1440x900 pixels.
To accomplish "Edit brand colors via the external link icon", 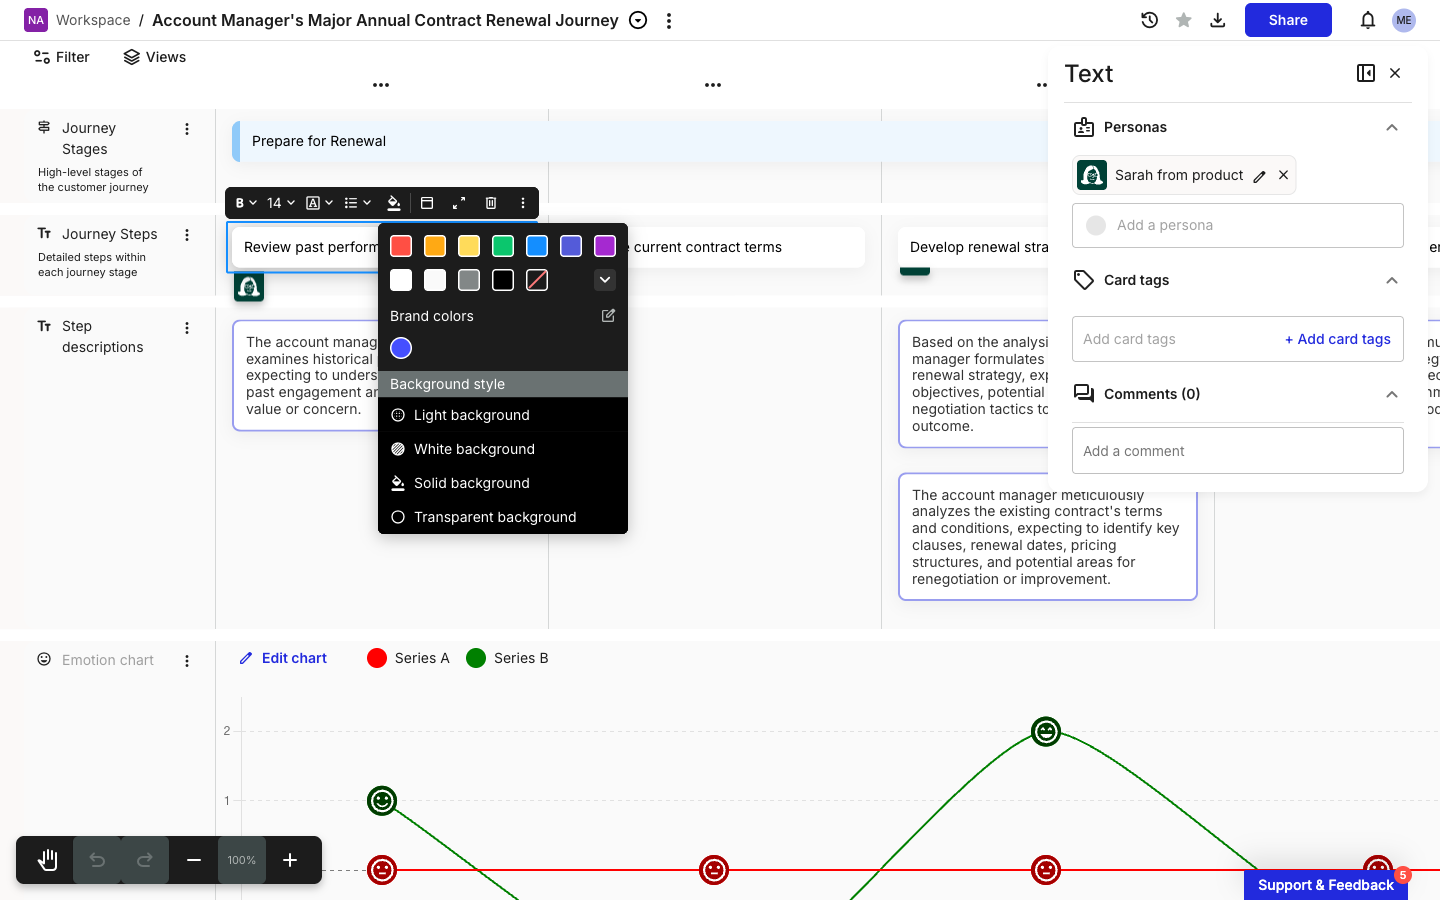I will pos(608,315).
